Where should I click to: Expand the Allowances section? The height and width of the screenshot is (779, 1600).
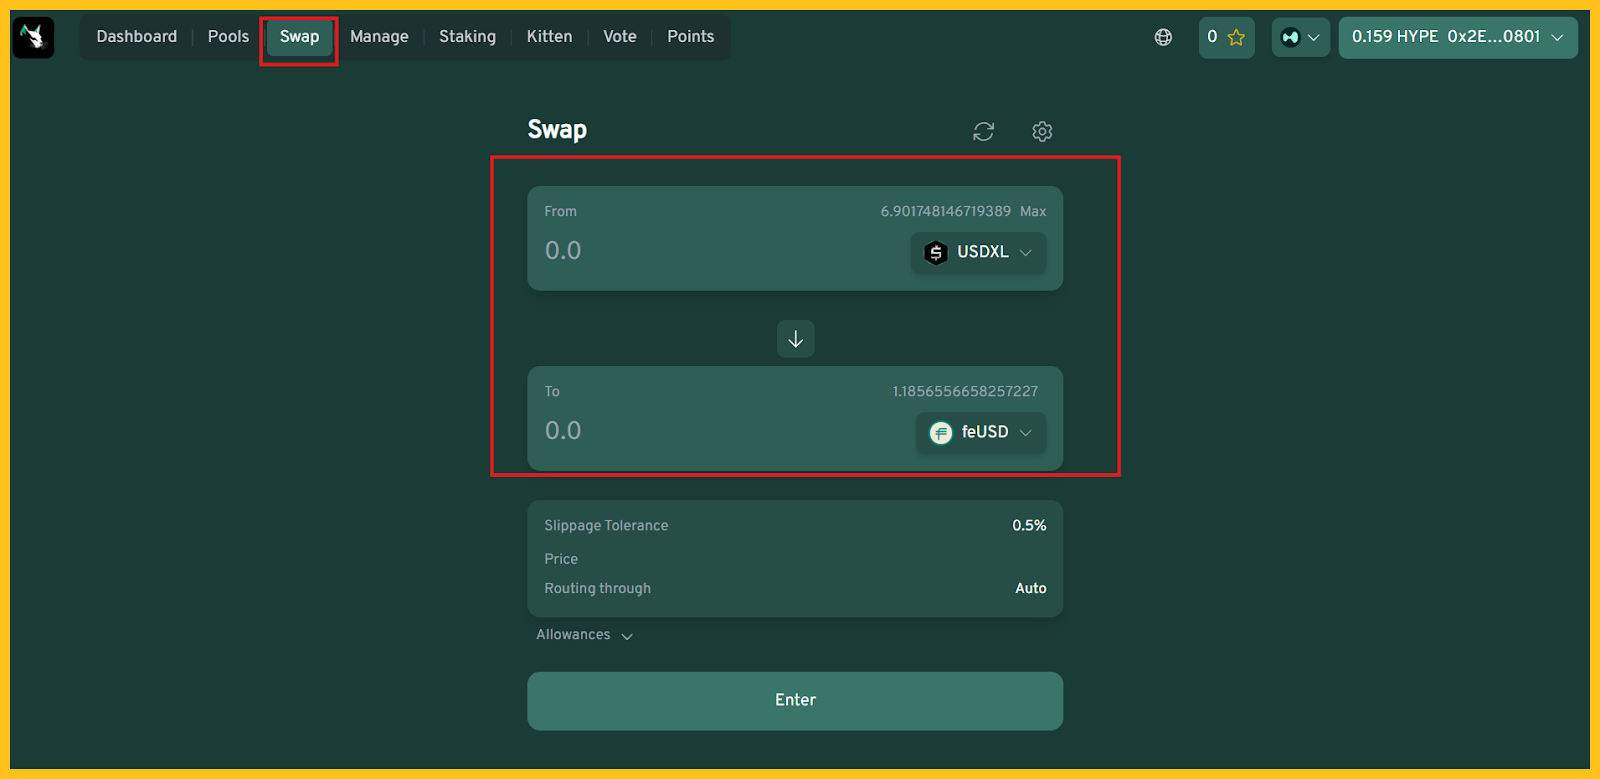[x=585, y=635]
